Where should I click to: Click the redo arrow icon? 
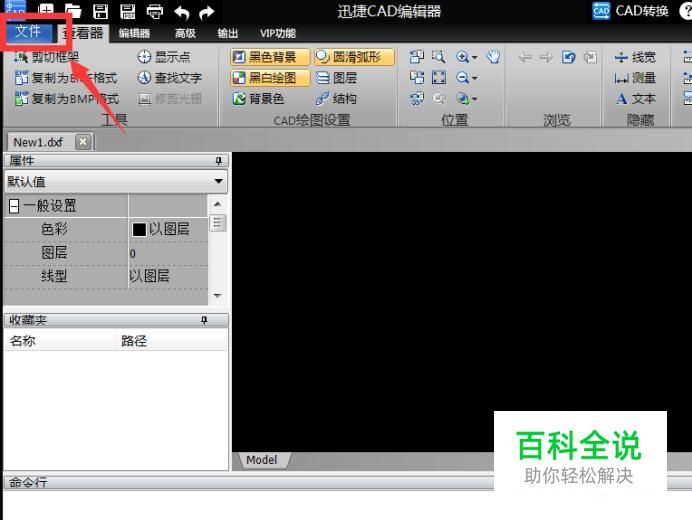tap(207, 12)
